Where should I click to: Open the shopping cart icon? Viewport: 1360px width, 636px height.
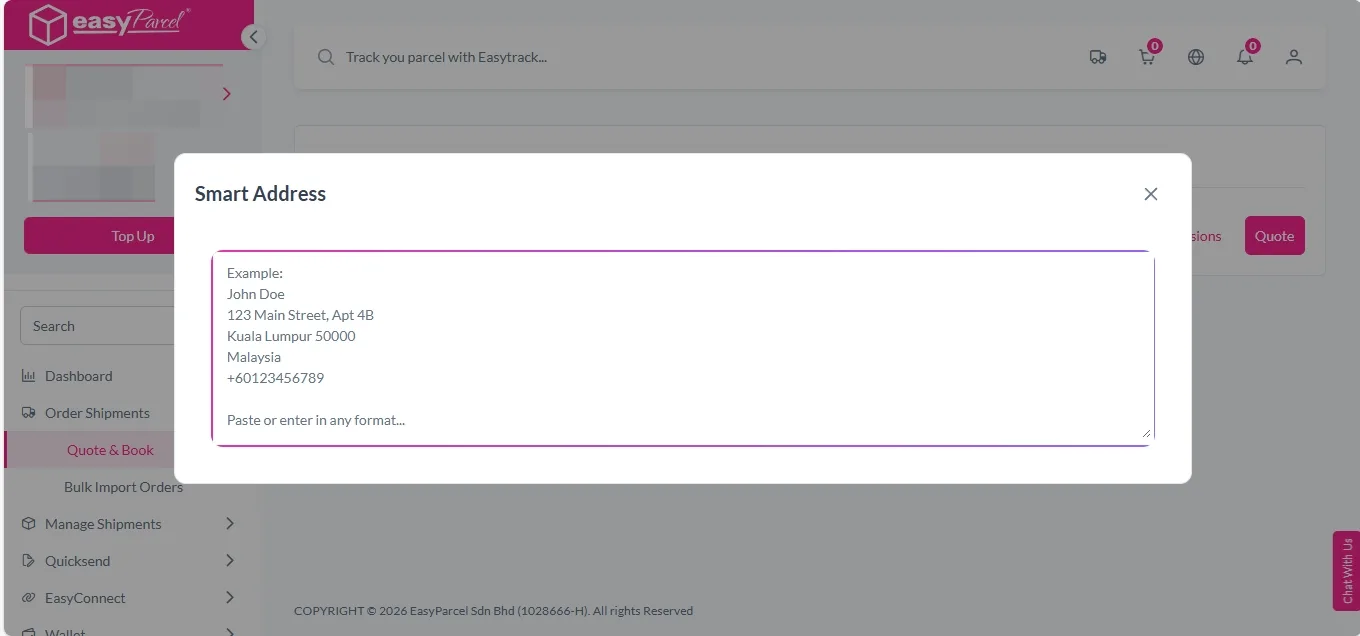click(1147, 57)
